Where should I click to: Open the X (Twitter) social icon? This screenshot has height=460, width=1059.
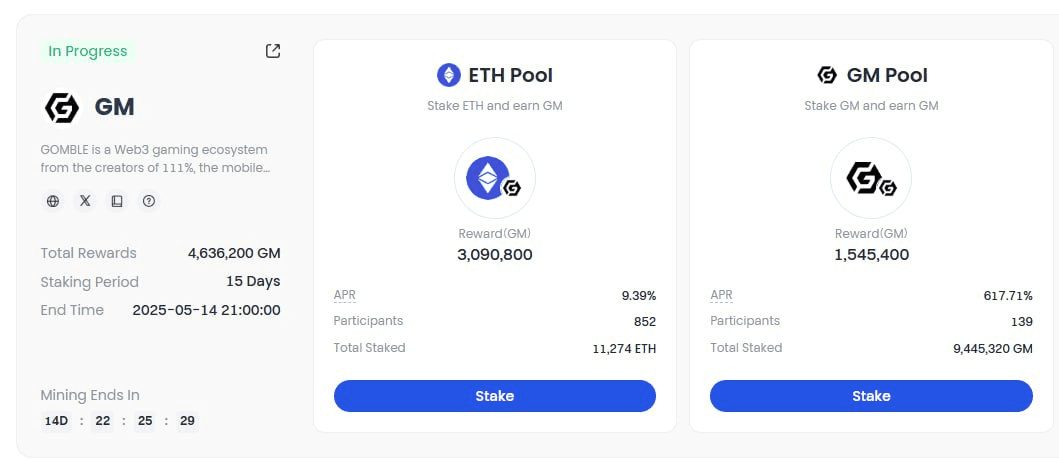tap(85, 201)
